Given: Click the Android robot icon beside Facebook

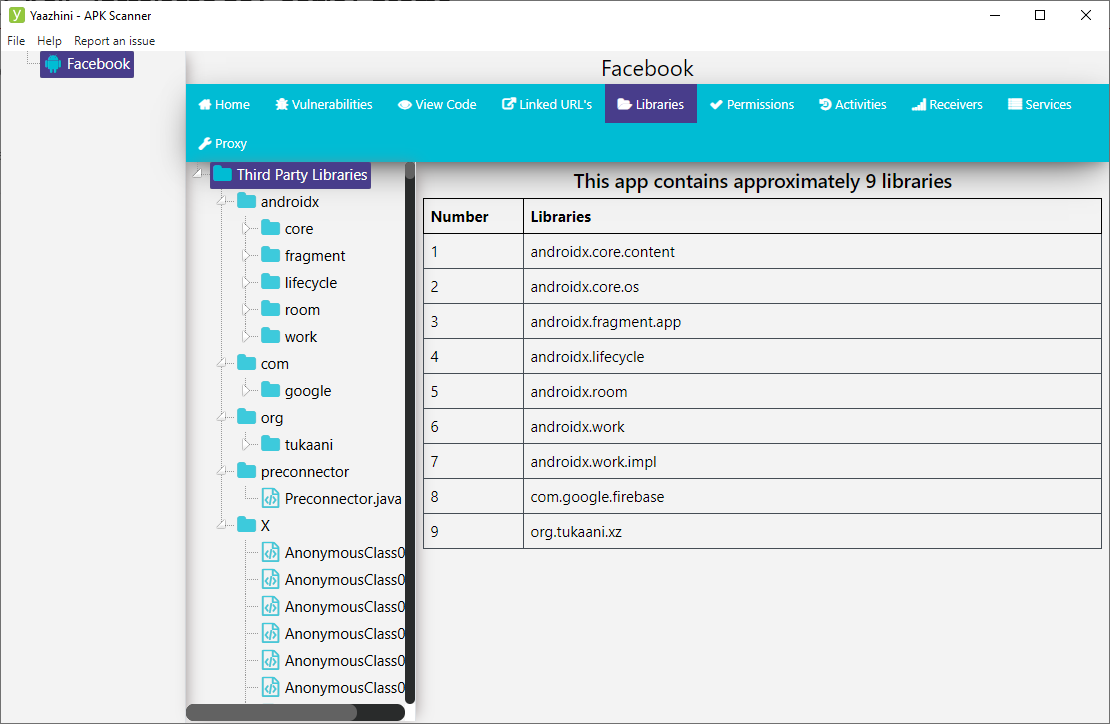Looking at the screenshot, I should point(53,64).
